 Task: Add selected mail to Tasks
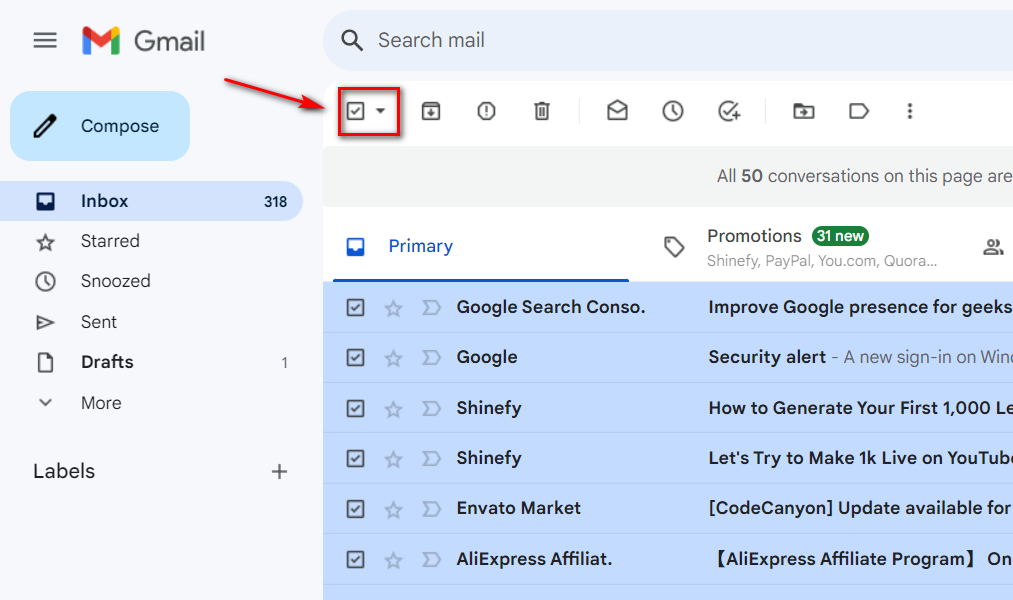coord(729,111)
